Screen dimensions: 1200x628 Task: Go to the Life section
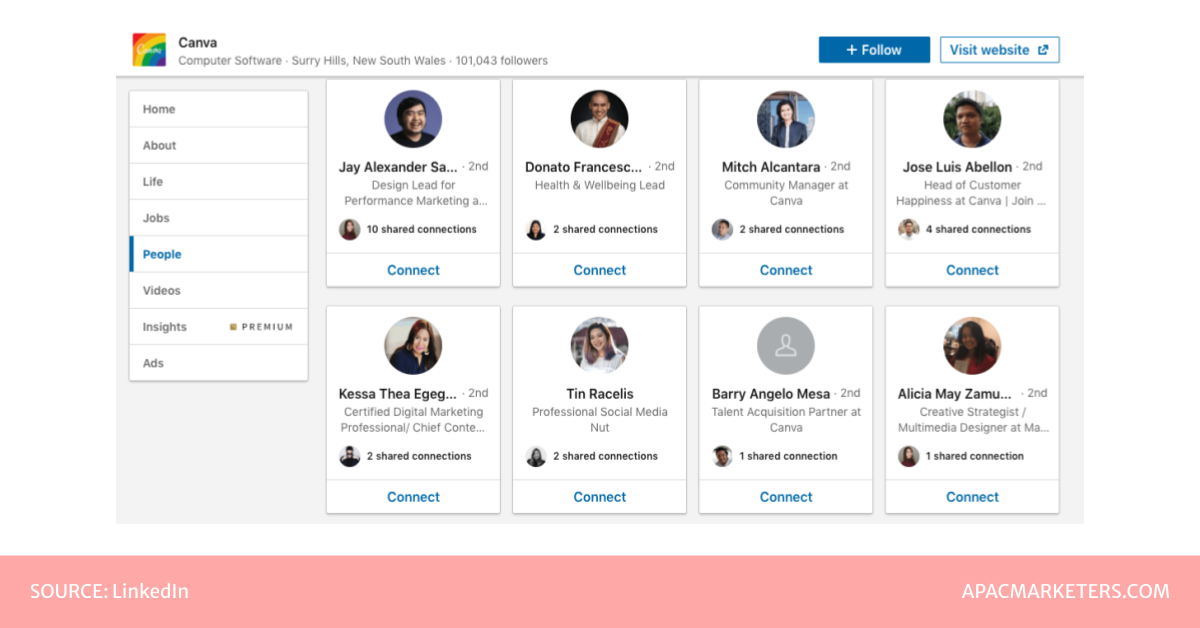tap(218, 182)
